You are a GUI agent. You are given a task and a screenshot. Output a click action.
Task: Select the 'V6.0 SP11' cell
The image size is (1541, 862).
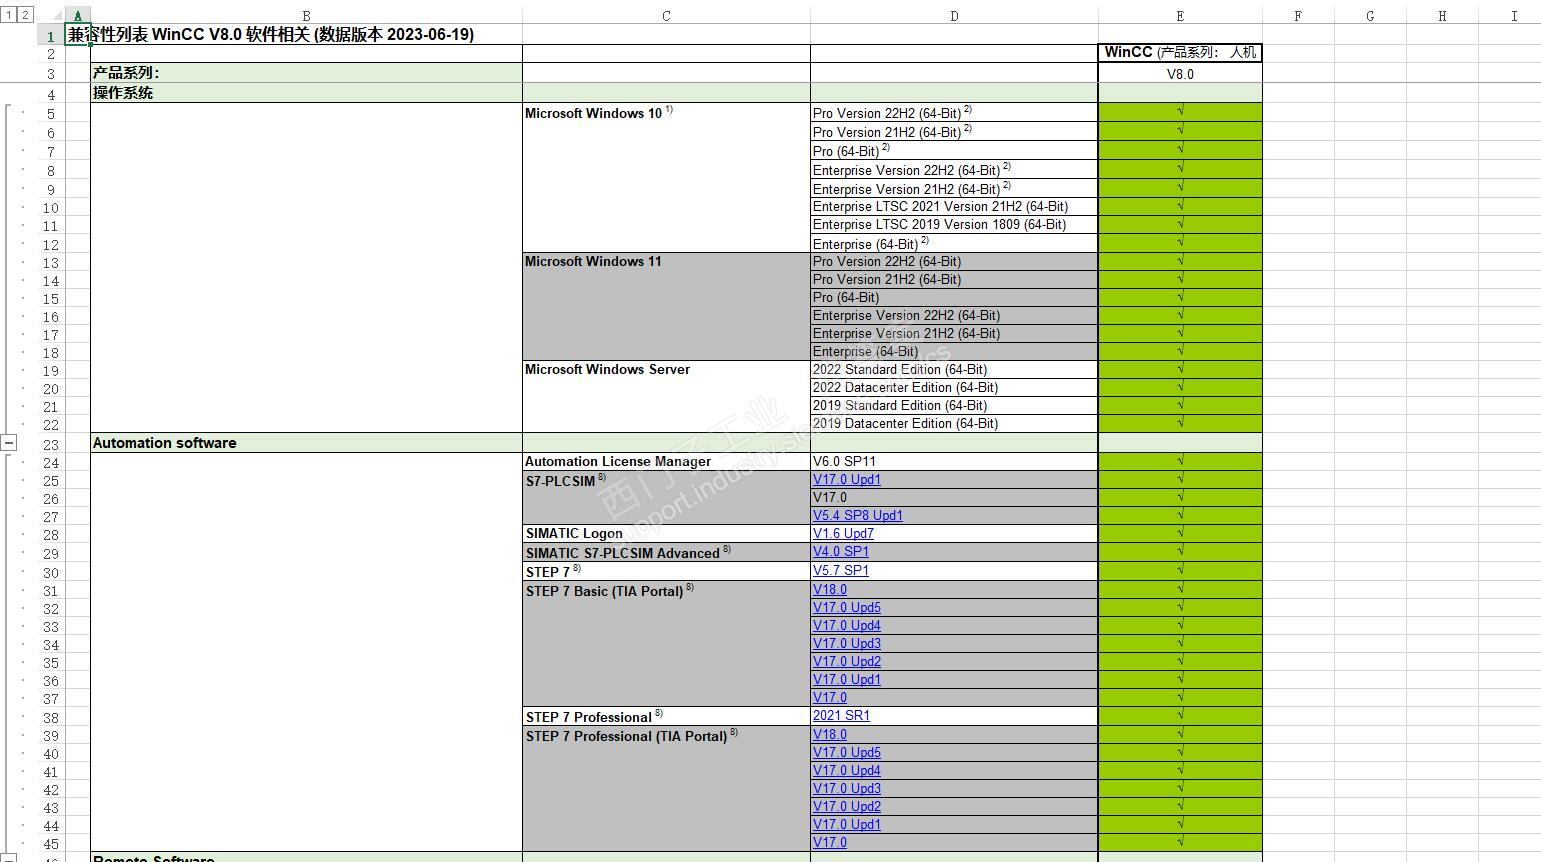point(954,462)
